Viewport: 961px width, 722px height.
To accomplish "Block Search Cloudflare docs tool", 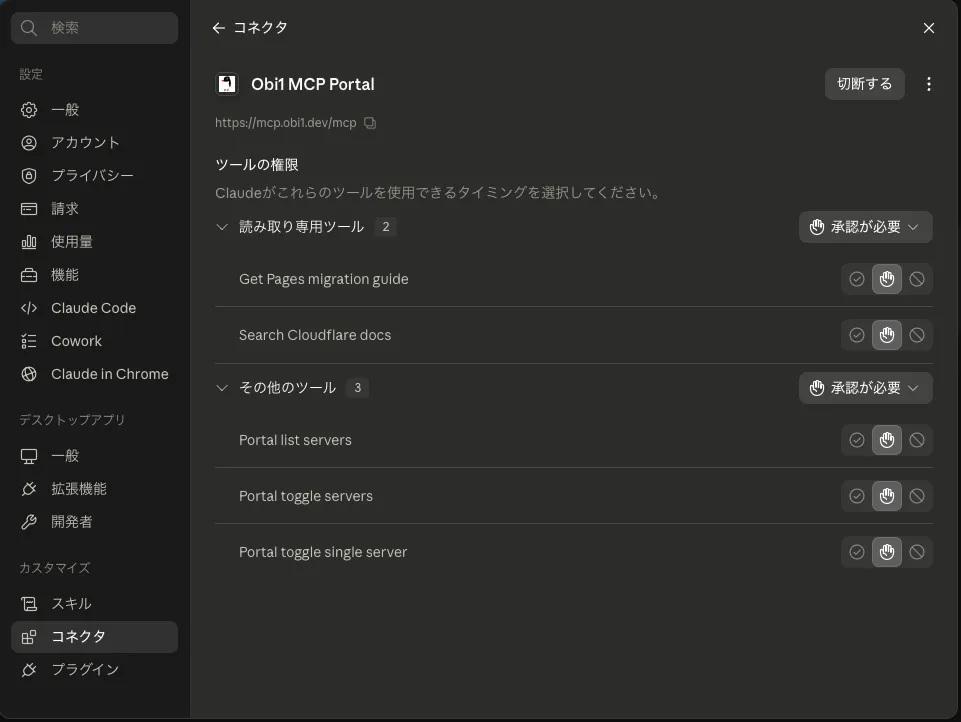I will [x=917, y=335].
